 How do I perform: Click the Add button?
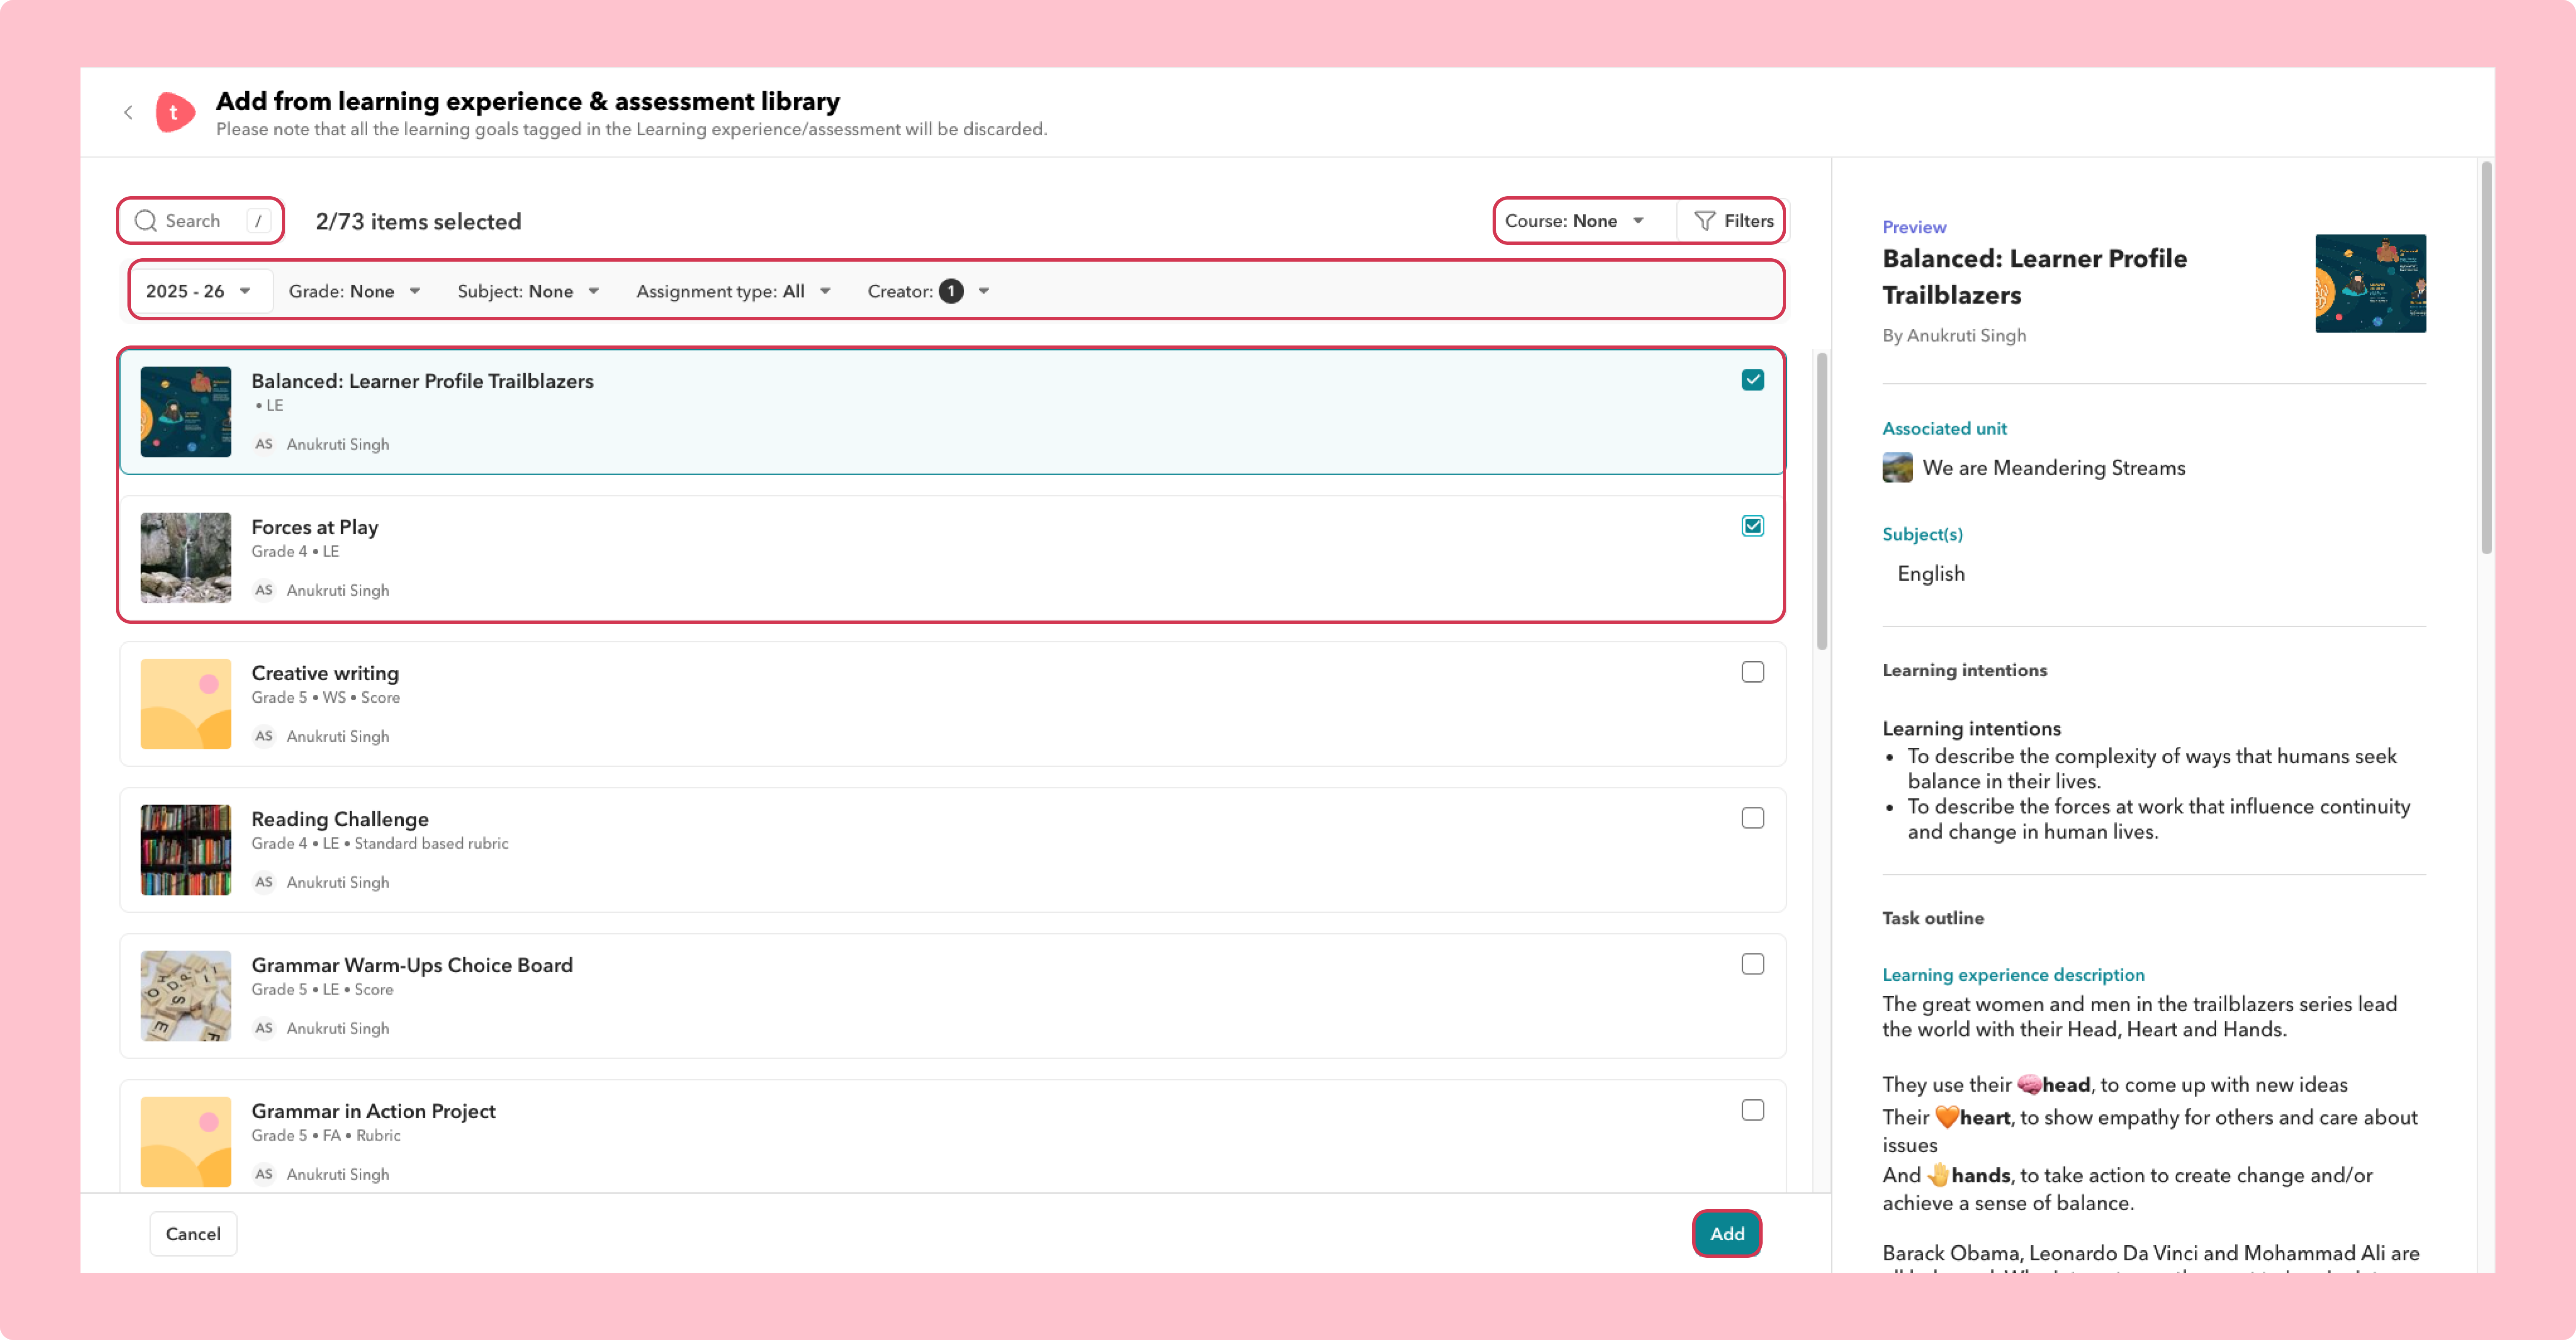(1727, 1234)
